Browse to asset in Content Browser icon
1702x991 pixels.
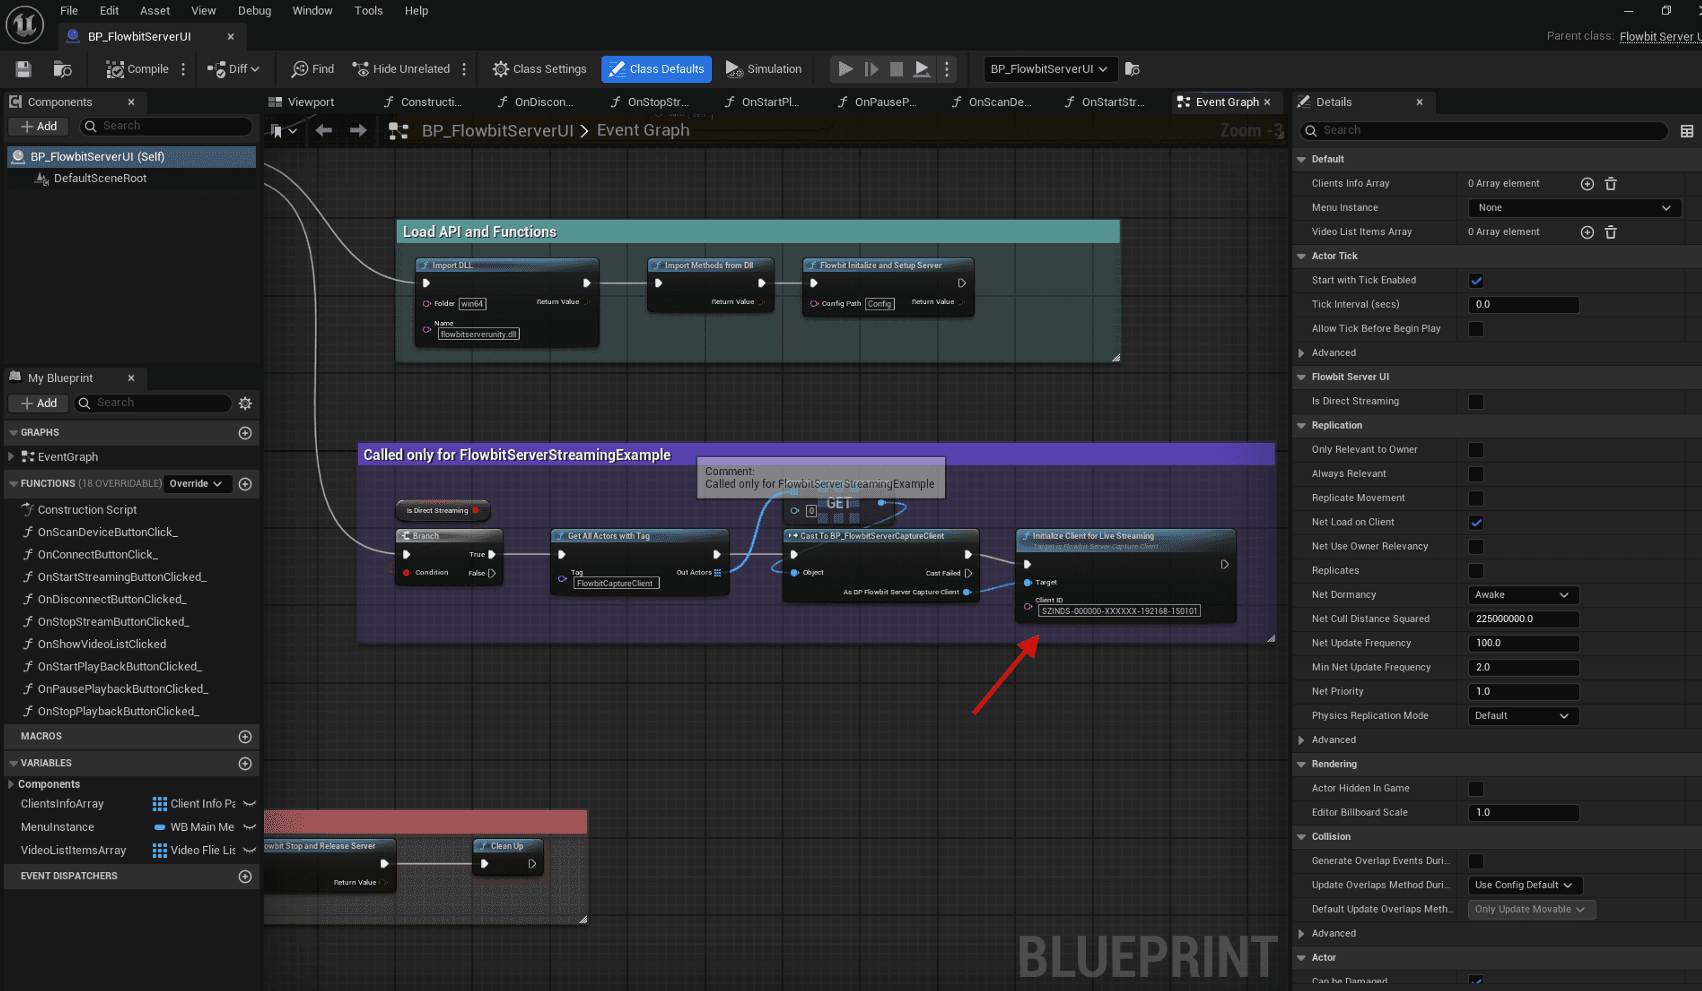[63, 69]
